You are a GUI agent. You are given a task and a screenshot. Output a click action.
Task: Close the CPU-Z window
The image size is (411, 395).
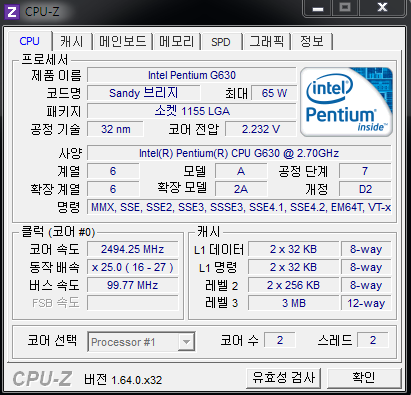[382, 7]
